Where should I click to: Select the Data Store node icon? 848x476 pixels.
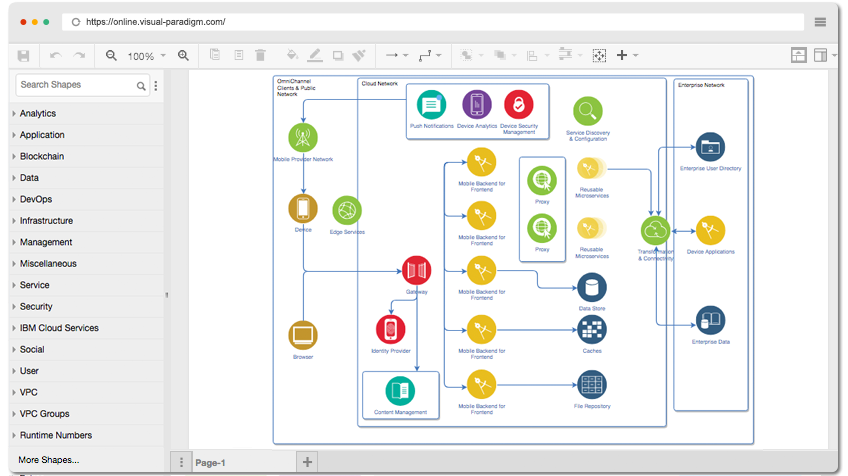tap(592, 287)
